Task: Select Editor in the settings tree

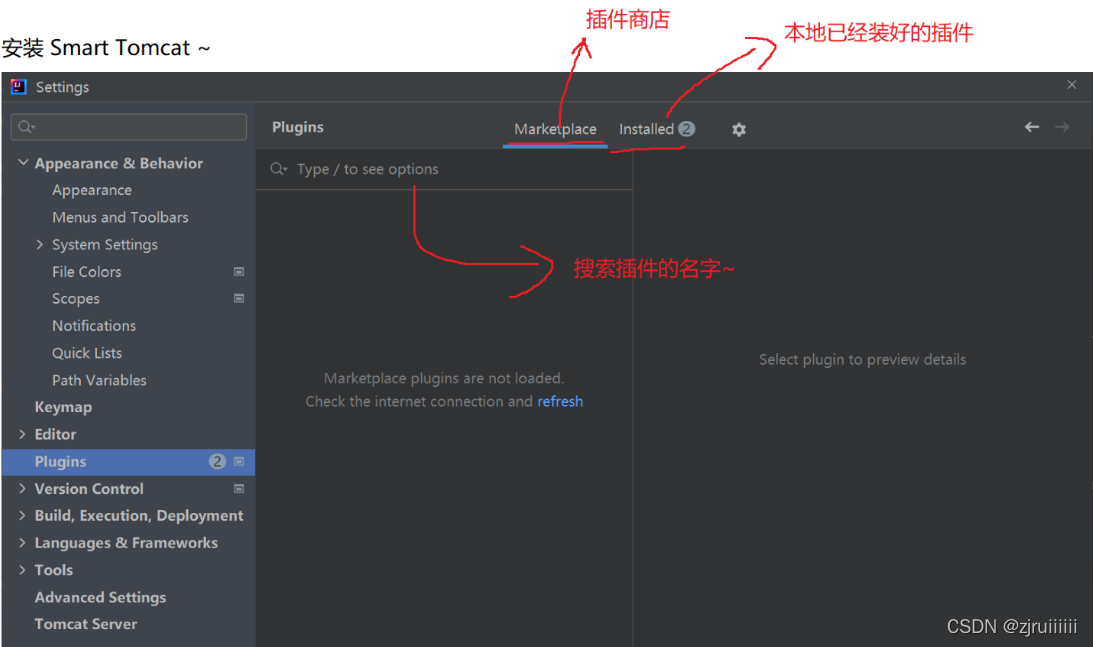Action: pyautogui.click(x=55, y=434)
